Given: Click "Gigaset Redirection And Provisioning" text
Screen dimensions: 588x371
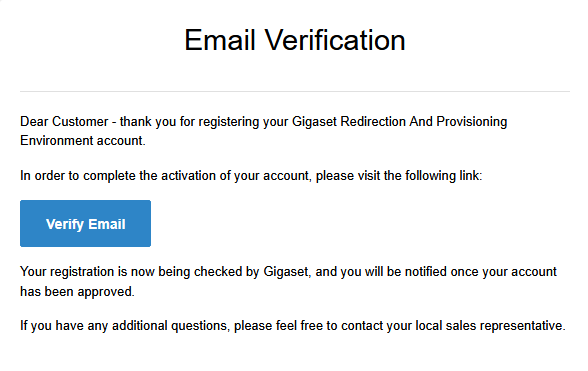Looking at the screenshot, I should tap(399, 122).
